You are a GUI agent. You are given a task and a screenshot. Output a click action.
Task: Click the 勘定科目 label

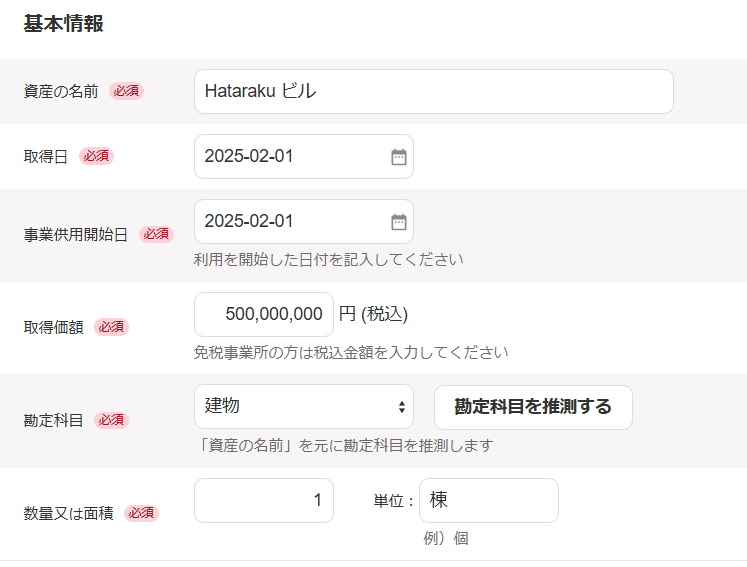click(x=53, y=420)
